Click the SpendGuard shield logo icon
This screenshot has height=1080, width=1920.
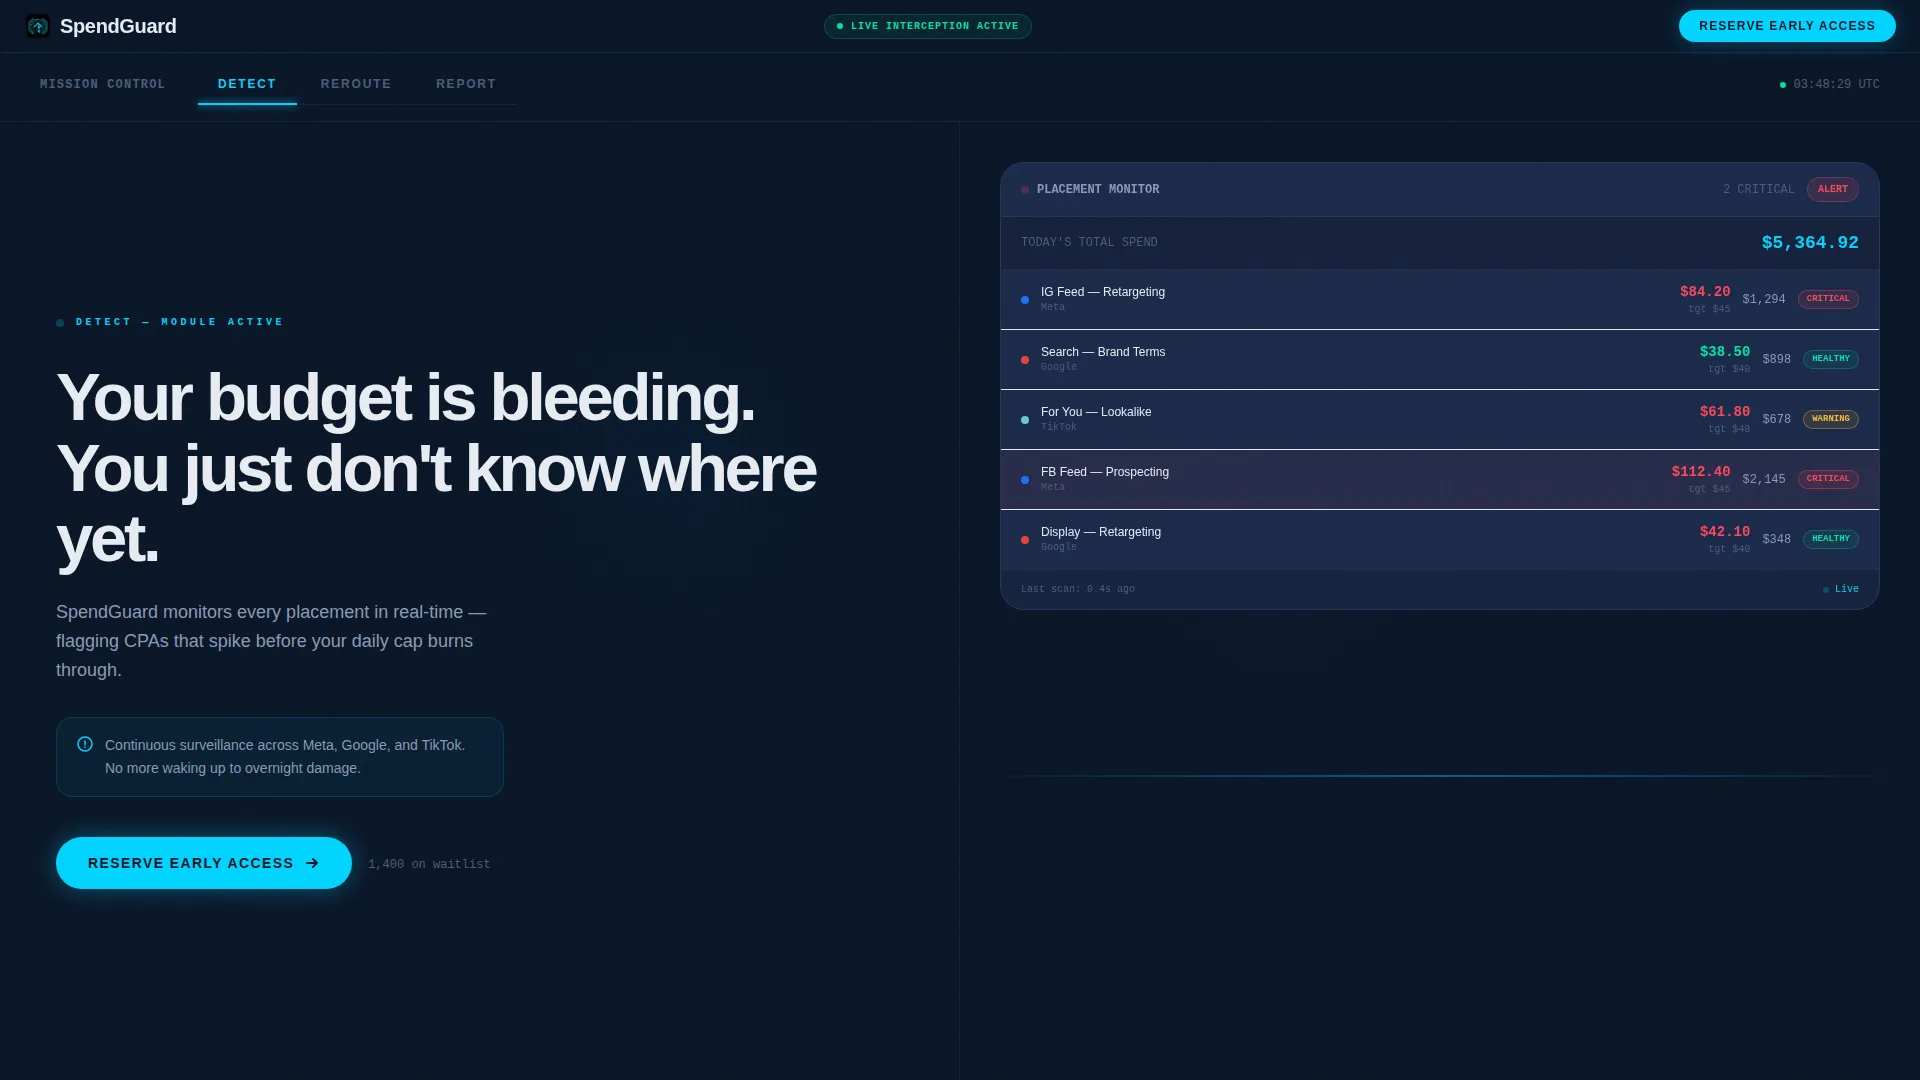pos(38,26)
